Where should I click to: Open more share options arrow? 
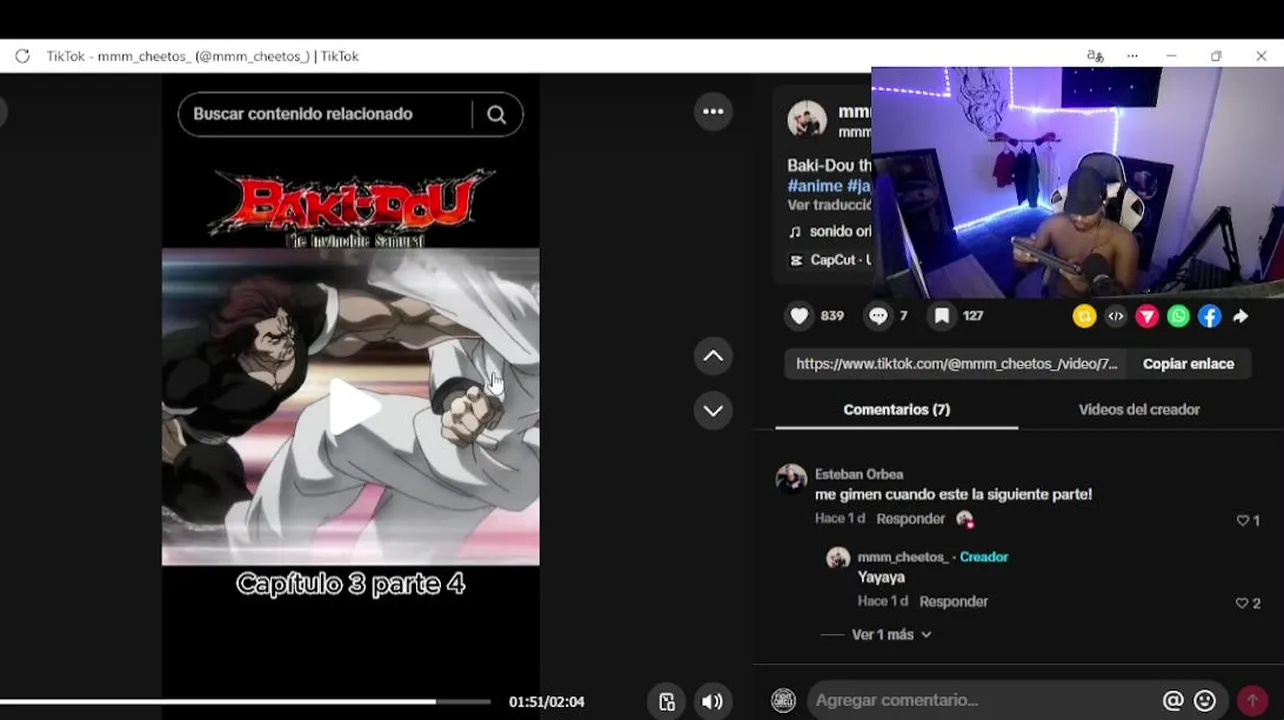coord(1240,316)
